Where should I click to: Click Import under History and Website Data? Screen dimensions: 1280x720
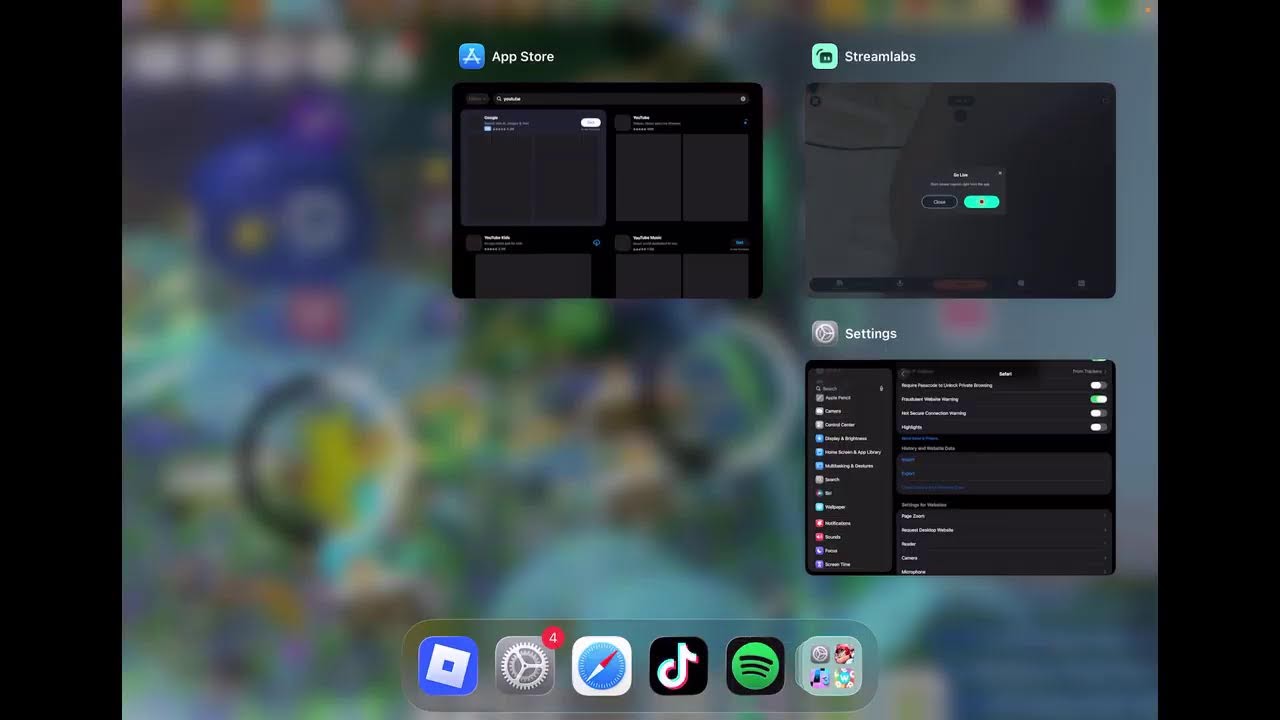coord(908,460)
